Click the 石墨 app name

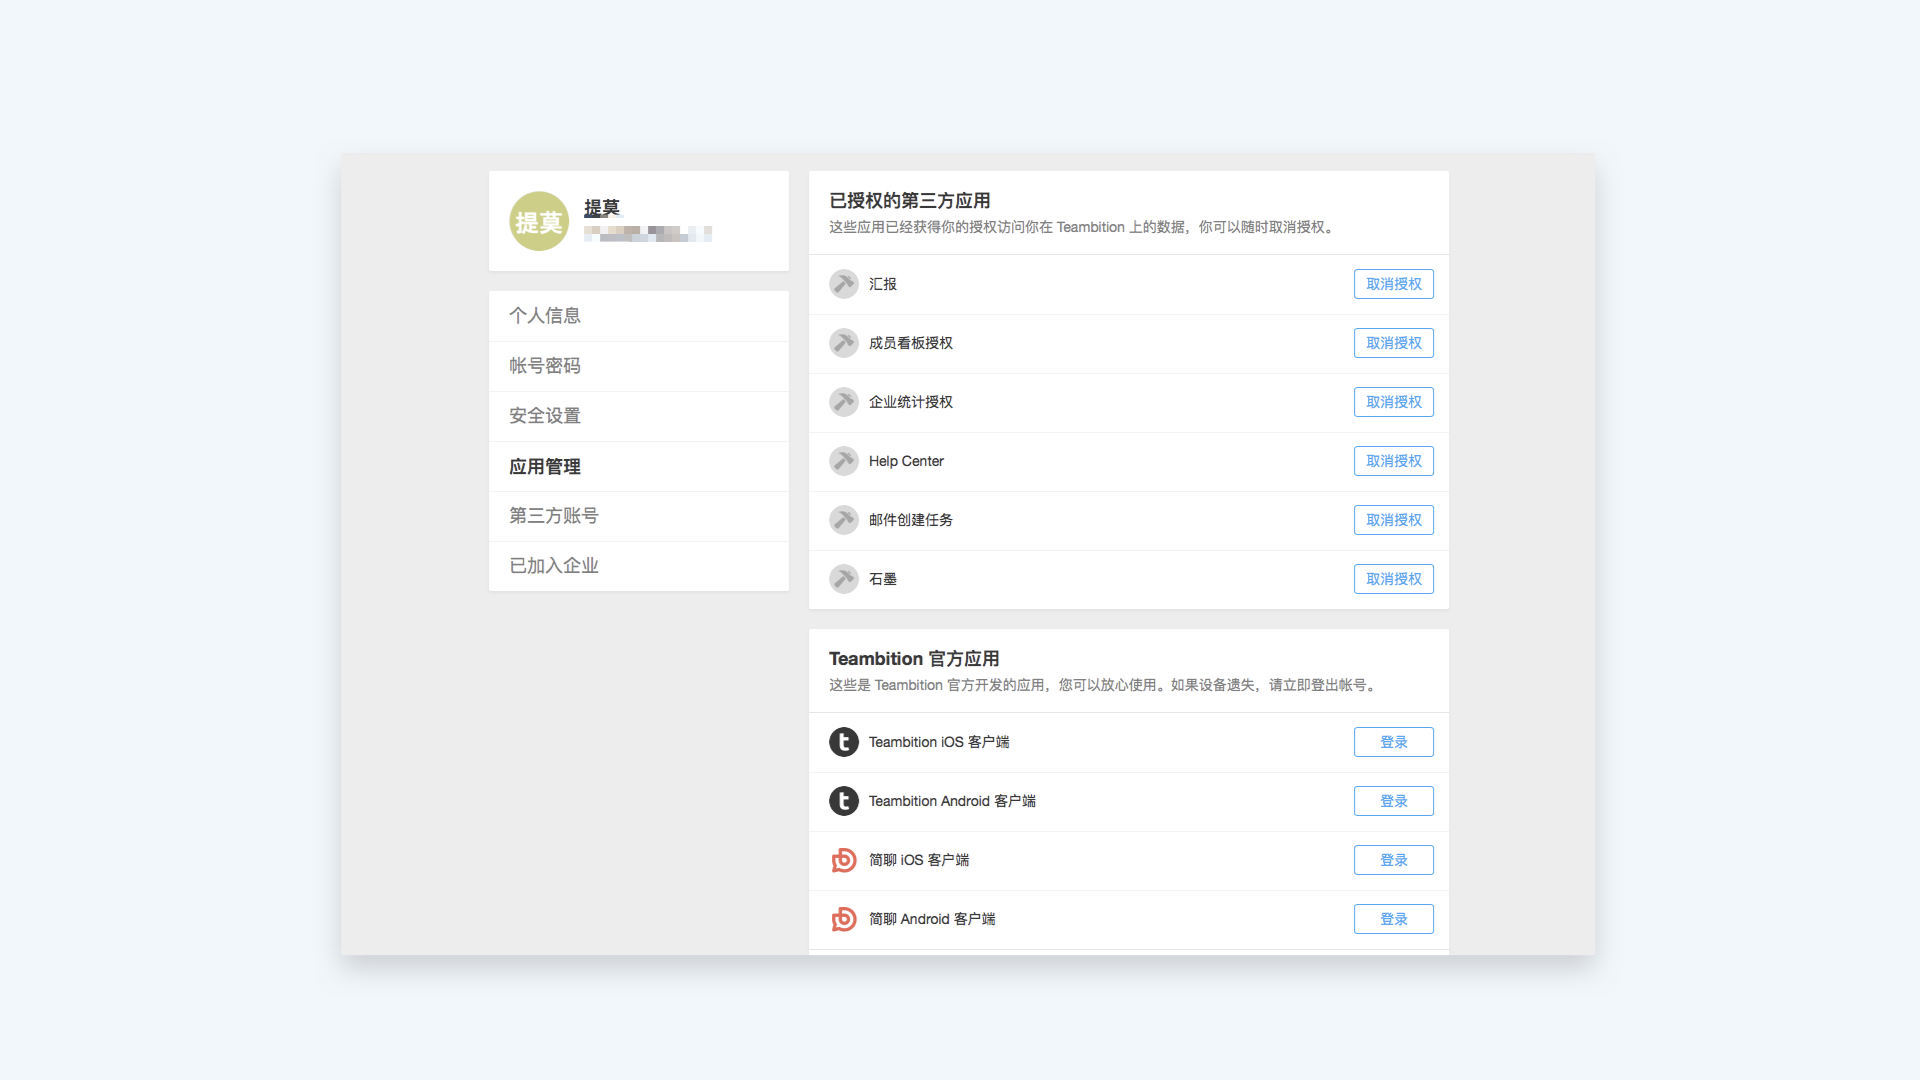[x=883, y=579]
